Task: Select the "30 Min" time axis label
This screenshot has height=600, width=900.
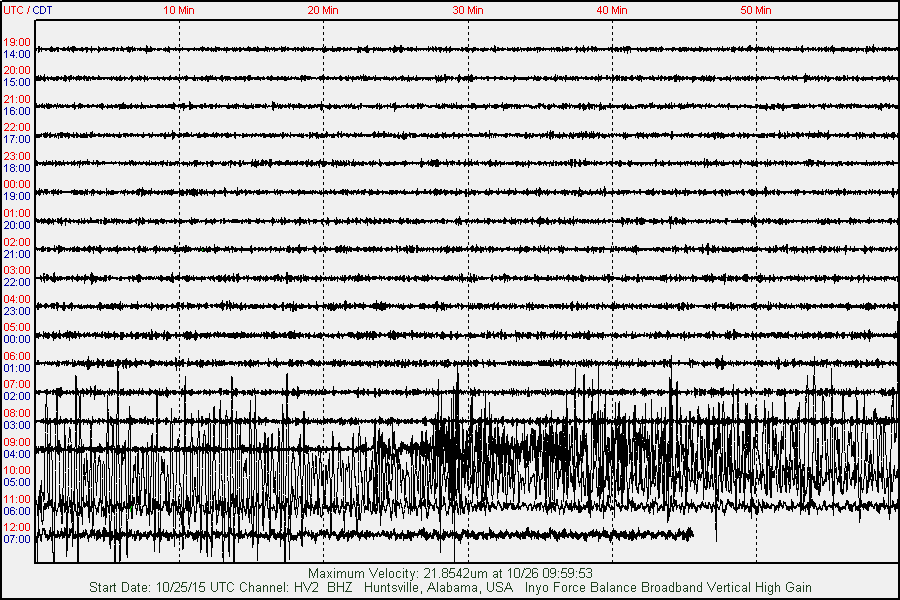Action: [x=468, y=10]
